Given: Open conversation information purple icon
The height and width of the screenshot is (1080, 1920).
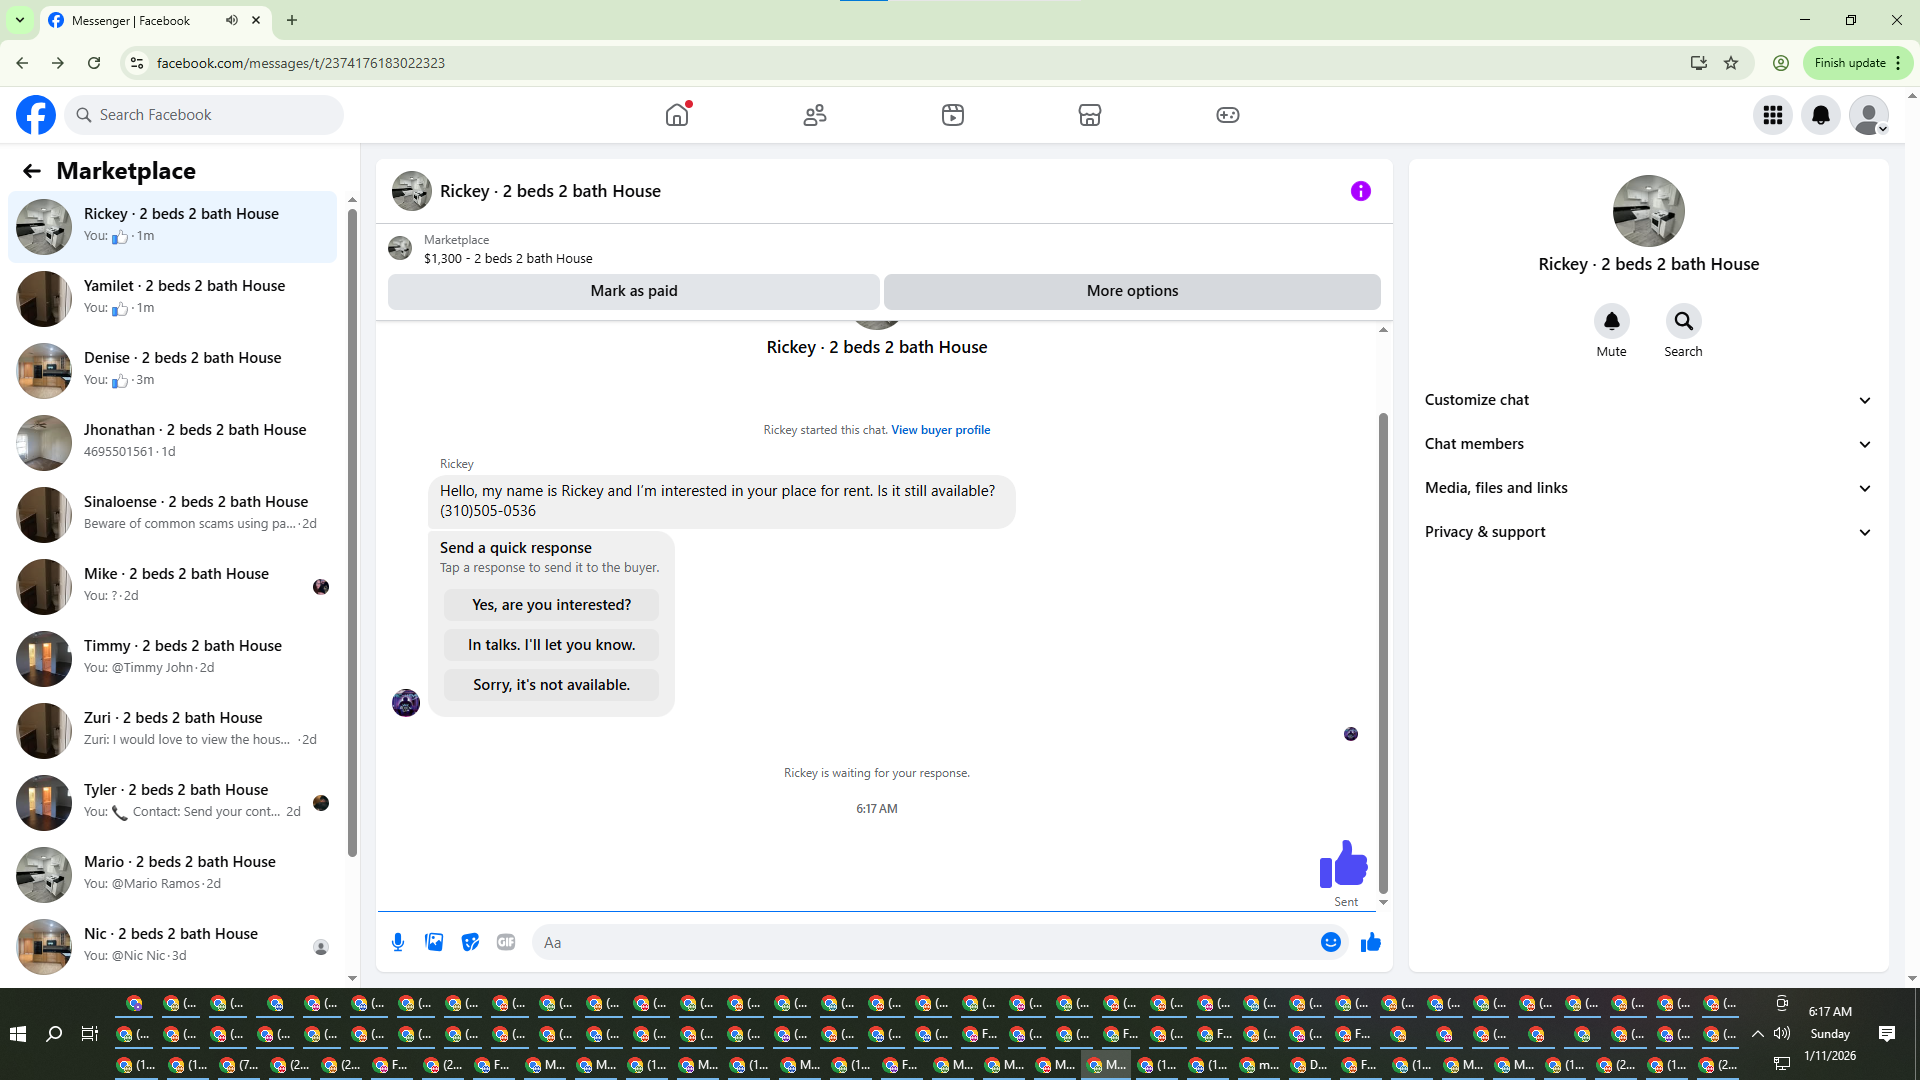Looking at the screenshot, I should coord(1361,191).
